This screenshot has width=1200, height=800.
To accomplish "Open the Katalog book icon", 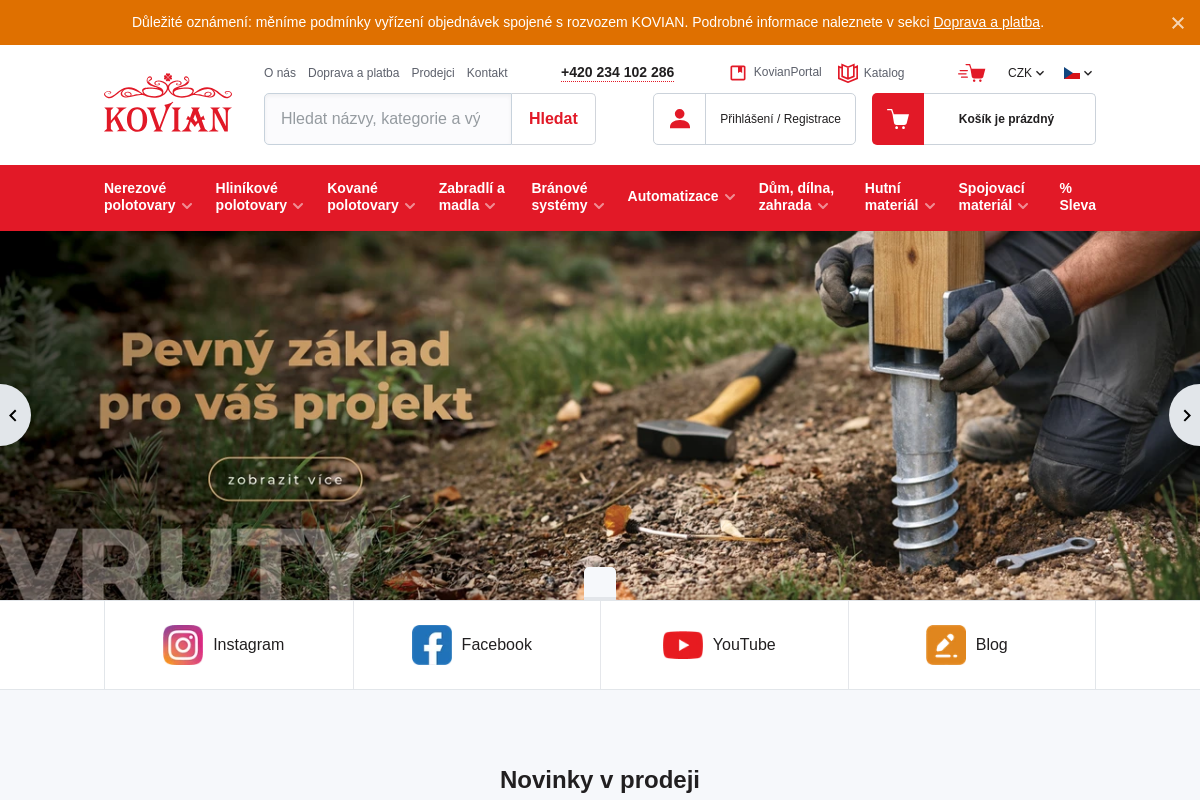I will pos(848,73).
